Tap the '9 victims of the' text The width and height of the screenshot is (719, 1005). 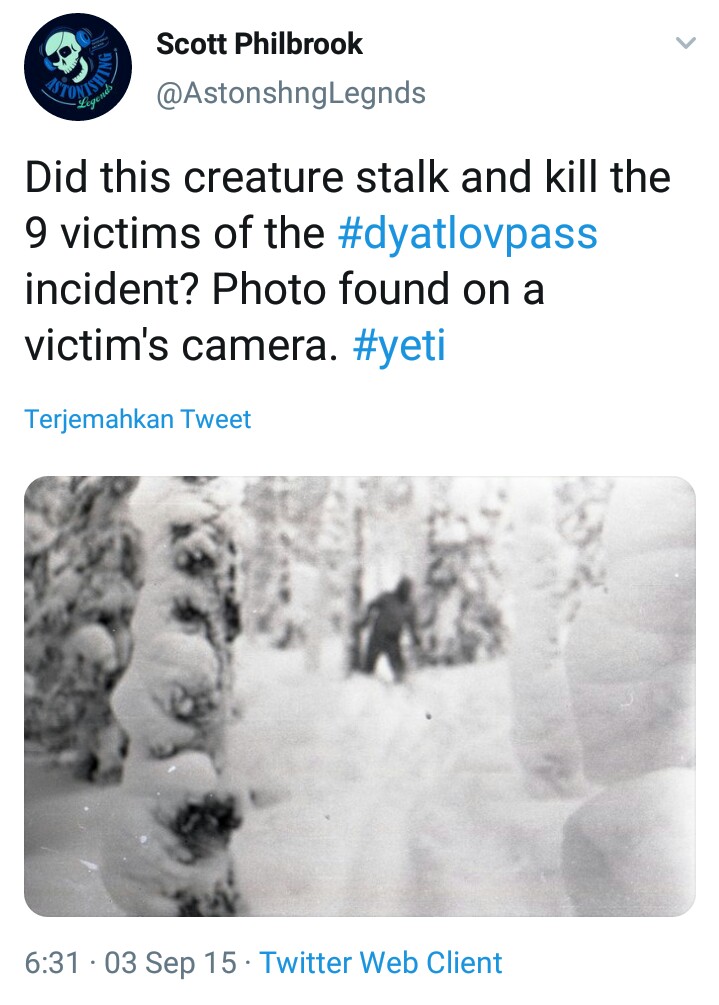pyautogui.click(x=173, y=234)
